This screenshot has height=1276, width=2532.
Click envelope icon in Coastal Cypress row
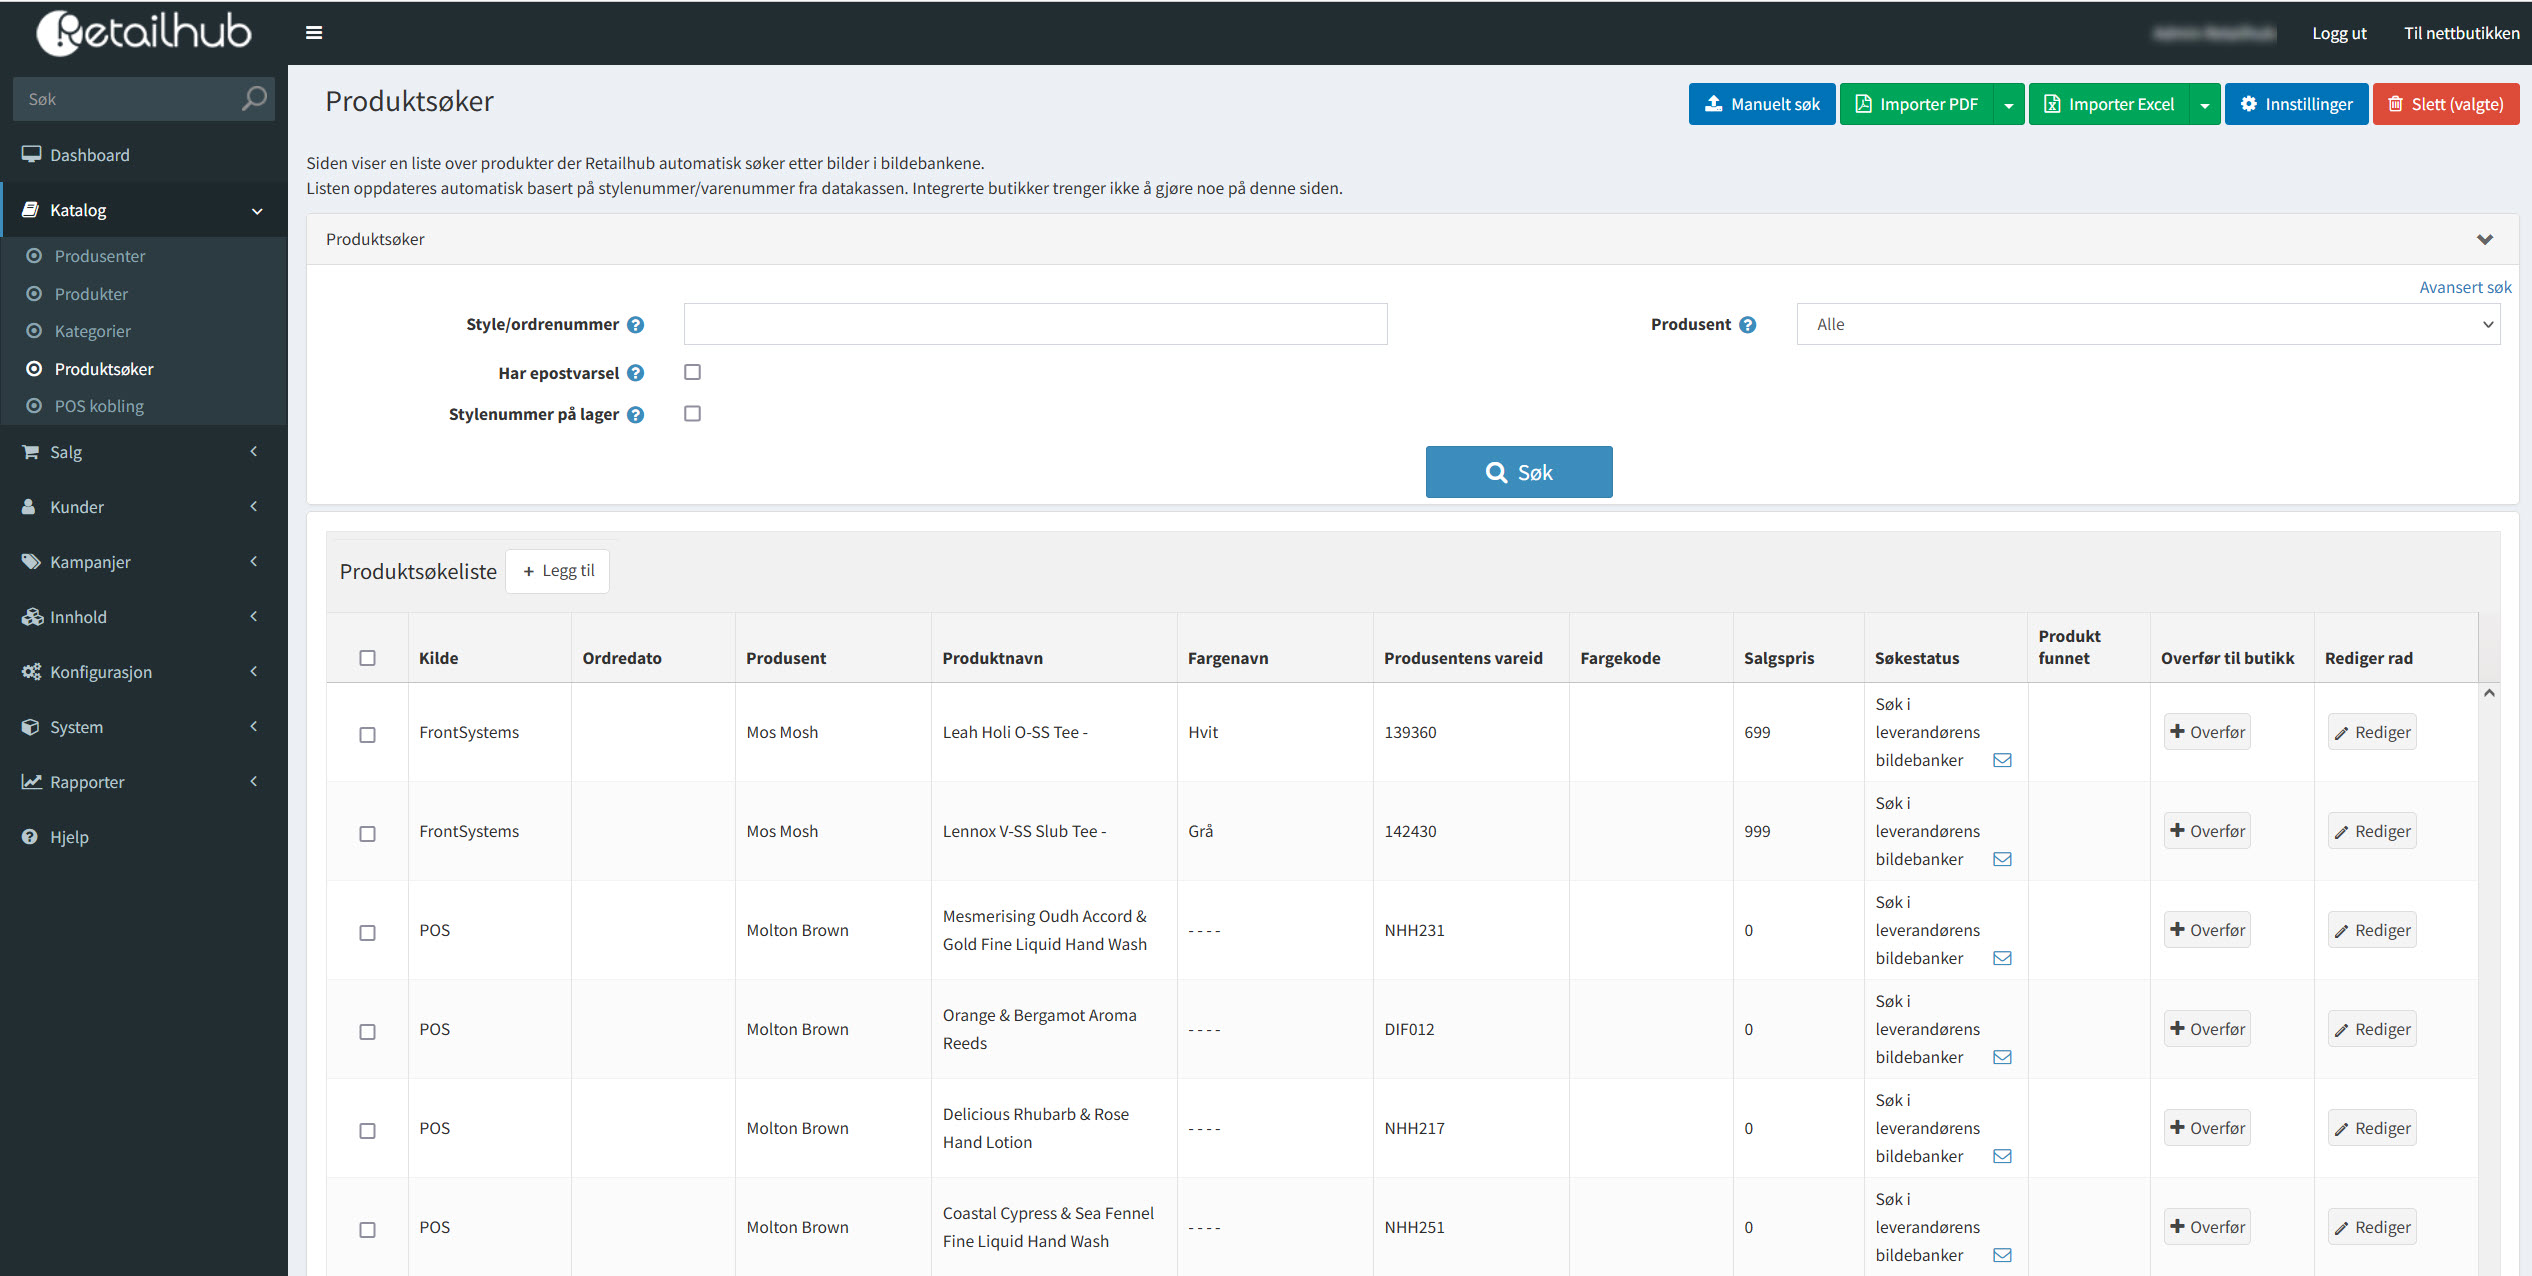[2002, 1255]
